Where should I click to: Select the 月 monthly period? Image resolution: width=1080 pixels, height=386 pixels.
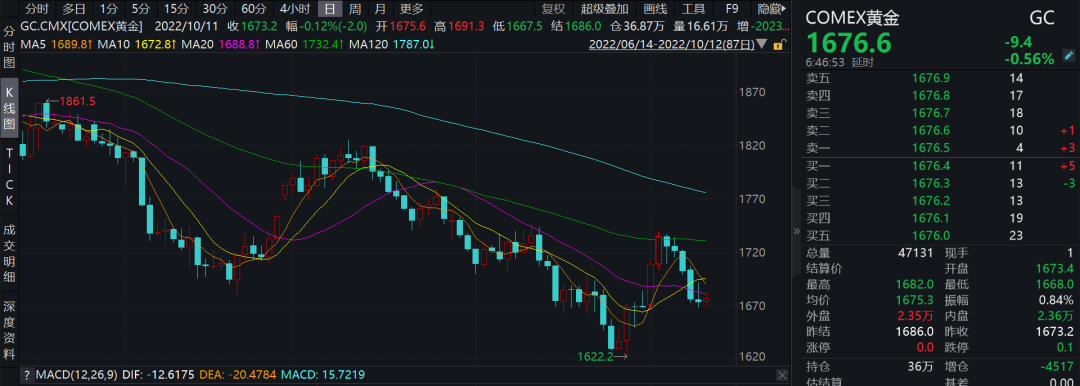pyautogui.click(x=380, y=9)
